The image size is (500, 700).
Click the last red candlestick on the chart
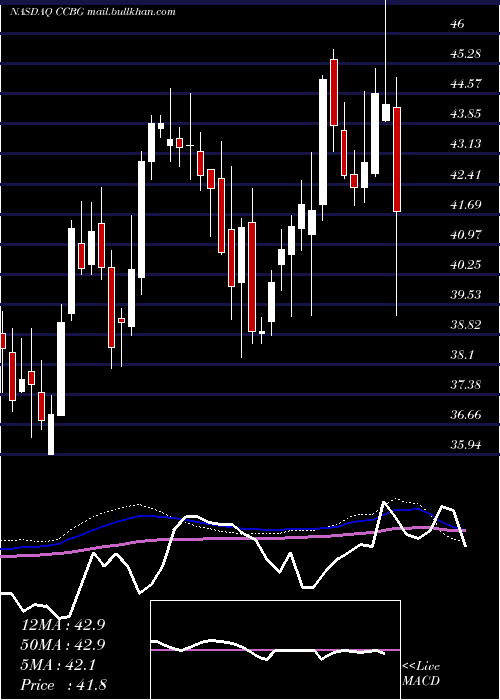397,159
